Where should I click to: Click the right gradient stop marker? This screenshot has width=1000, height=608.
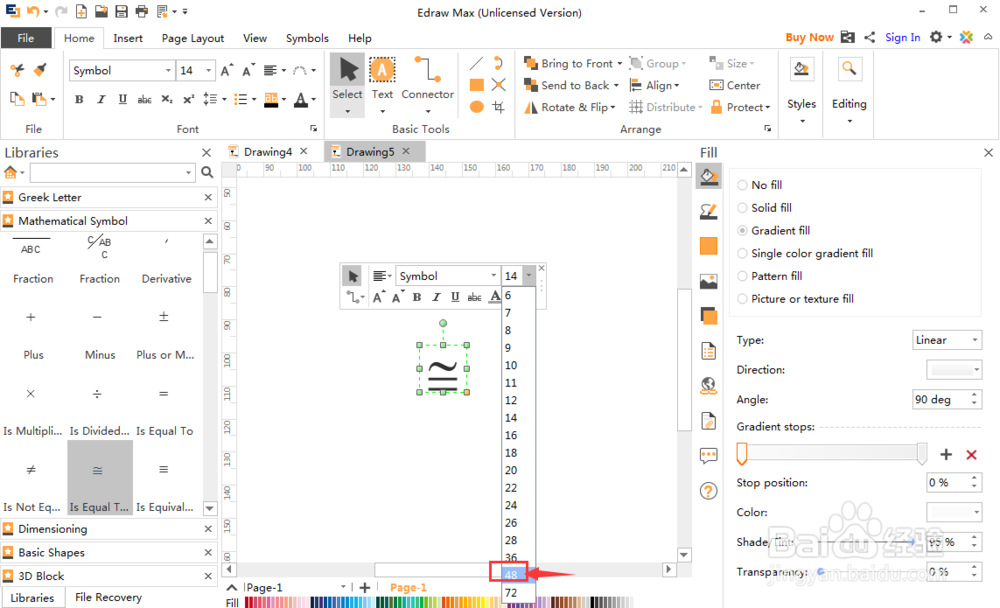922,454
